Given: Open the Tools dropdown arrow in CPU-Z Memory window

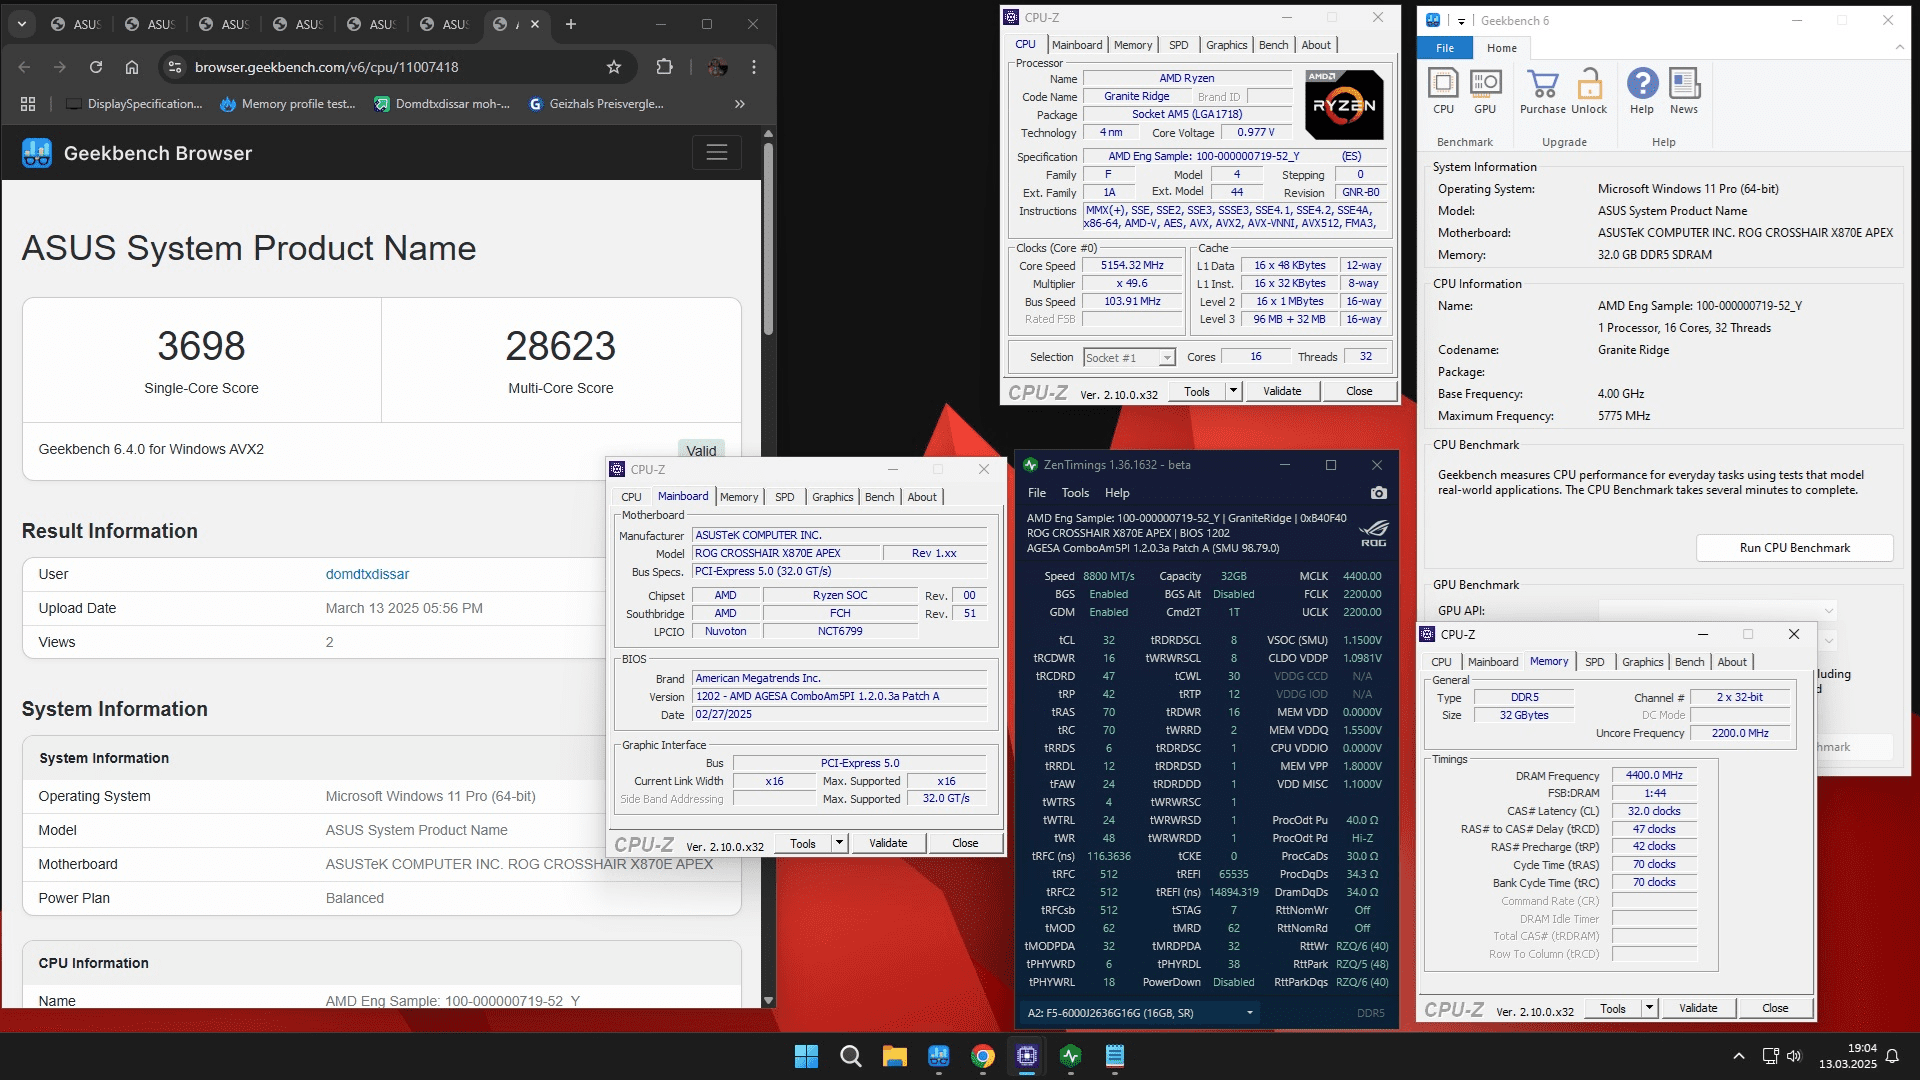Looking at the screenshot, I should pos(1649,1008).
